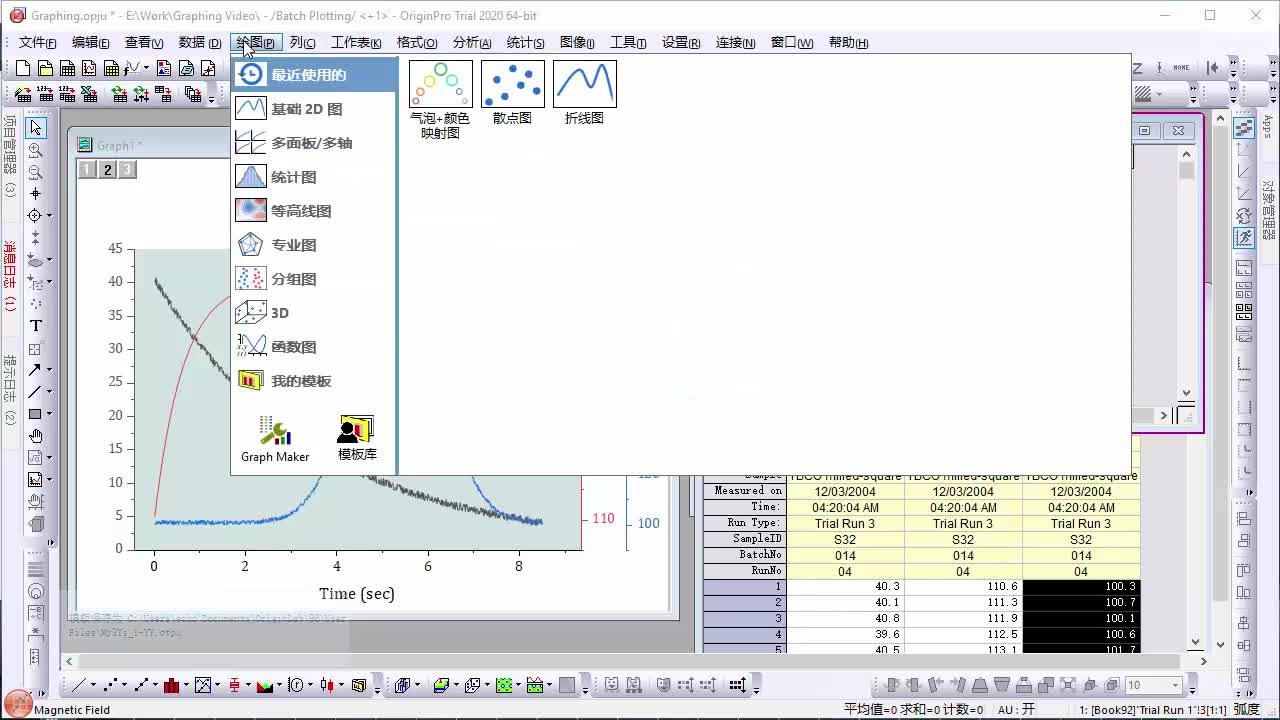The width and height of the screenshot is (1280, 720).
Task: Click worksheet row header 3
Action: (745, 618)
